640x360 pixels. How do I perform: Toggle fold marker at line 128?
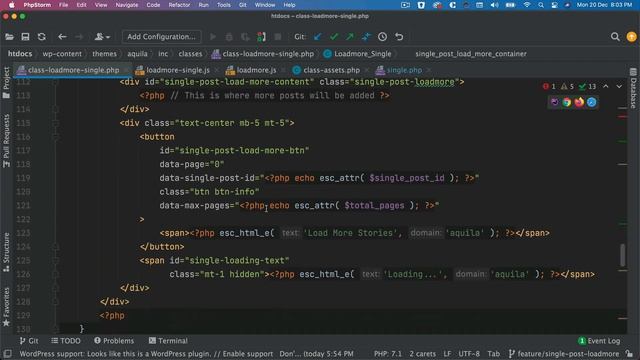56,302
